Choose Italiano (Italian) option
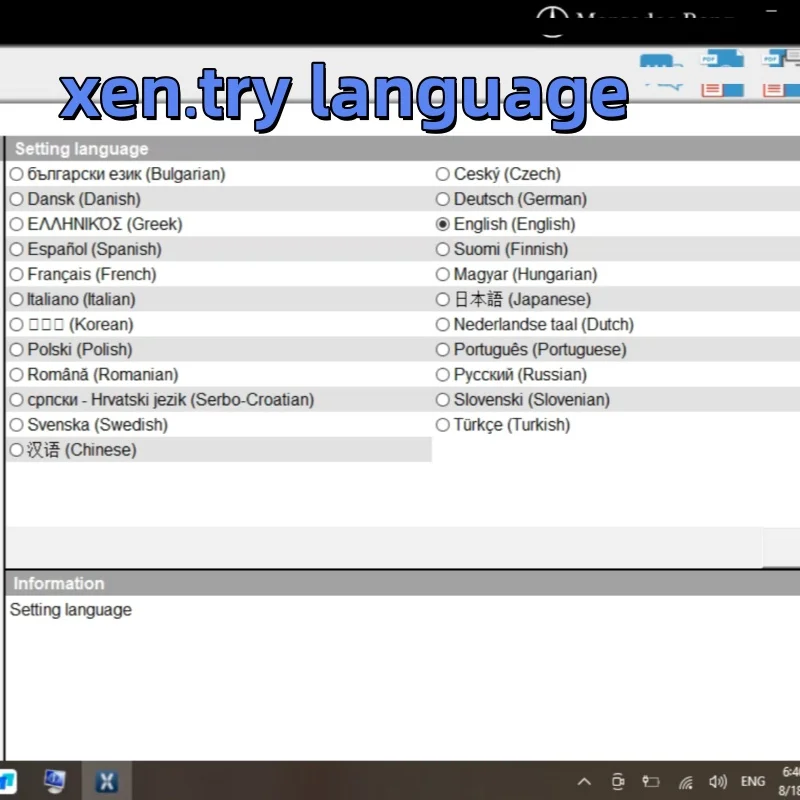Viewport: 800px width, 800px height. point(16,299)
